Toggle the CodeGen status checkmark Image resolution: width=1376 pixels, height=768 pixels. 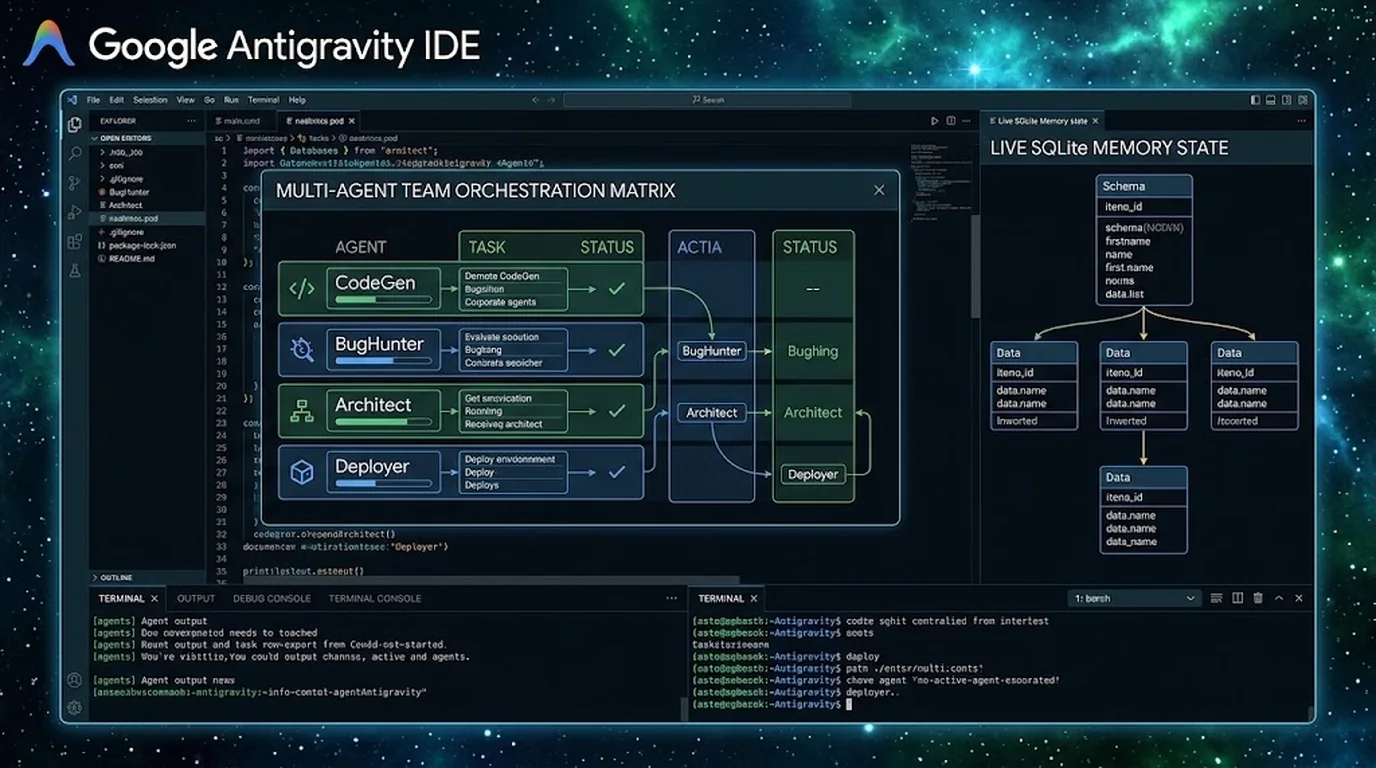click(x=617, y=288)
